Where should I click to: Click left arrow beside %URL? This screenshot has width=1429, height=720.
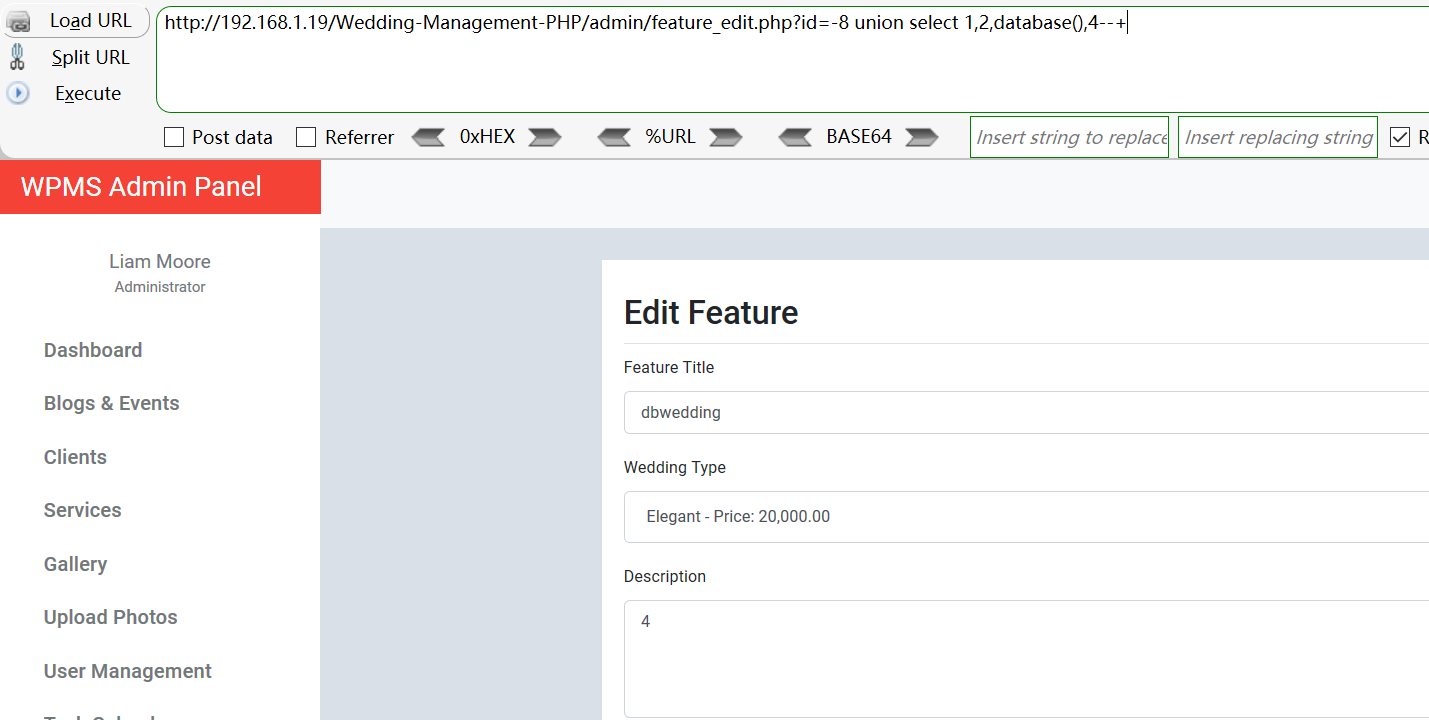click(614, 137)
